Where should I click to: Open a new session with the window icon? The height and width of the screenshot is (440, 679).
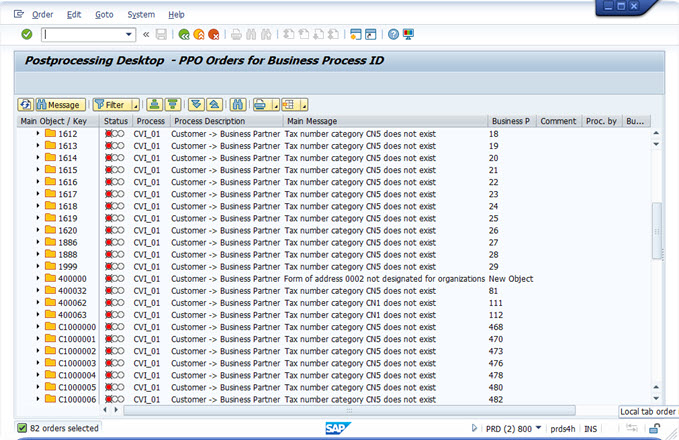pyautogui.click(x=356, y=35)
